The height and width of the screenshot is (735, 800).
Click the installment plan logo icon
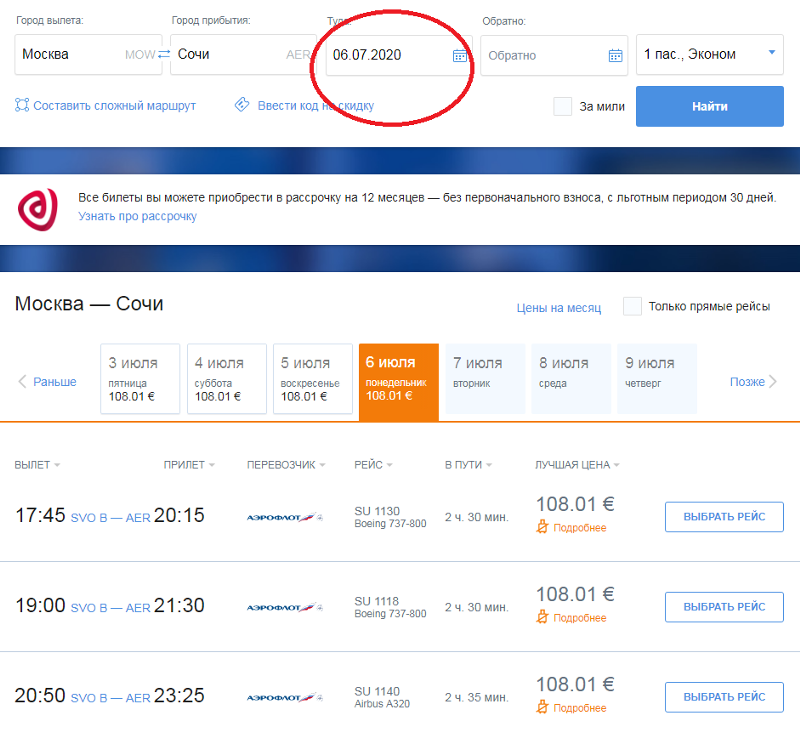point(38,207)
